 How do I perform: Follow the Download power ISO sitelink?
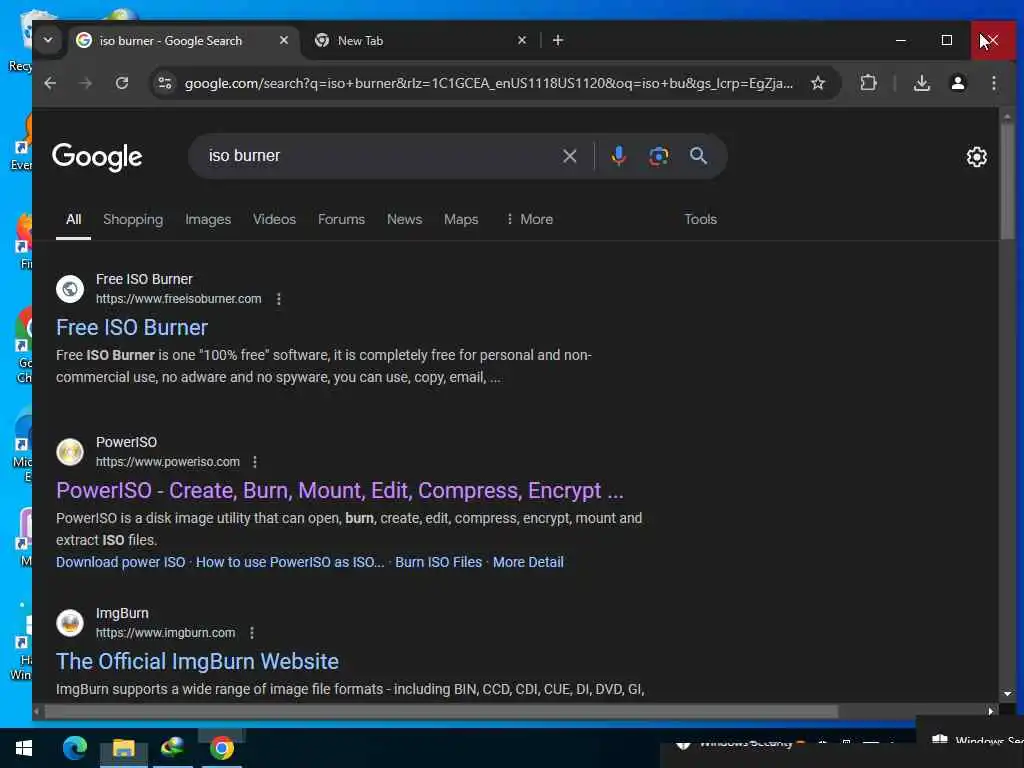tap(121, 562)
